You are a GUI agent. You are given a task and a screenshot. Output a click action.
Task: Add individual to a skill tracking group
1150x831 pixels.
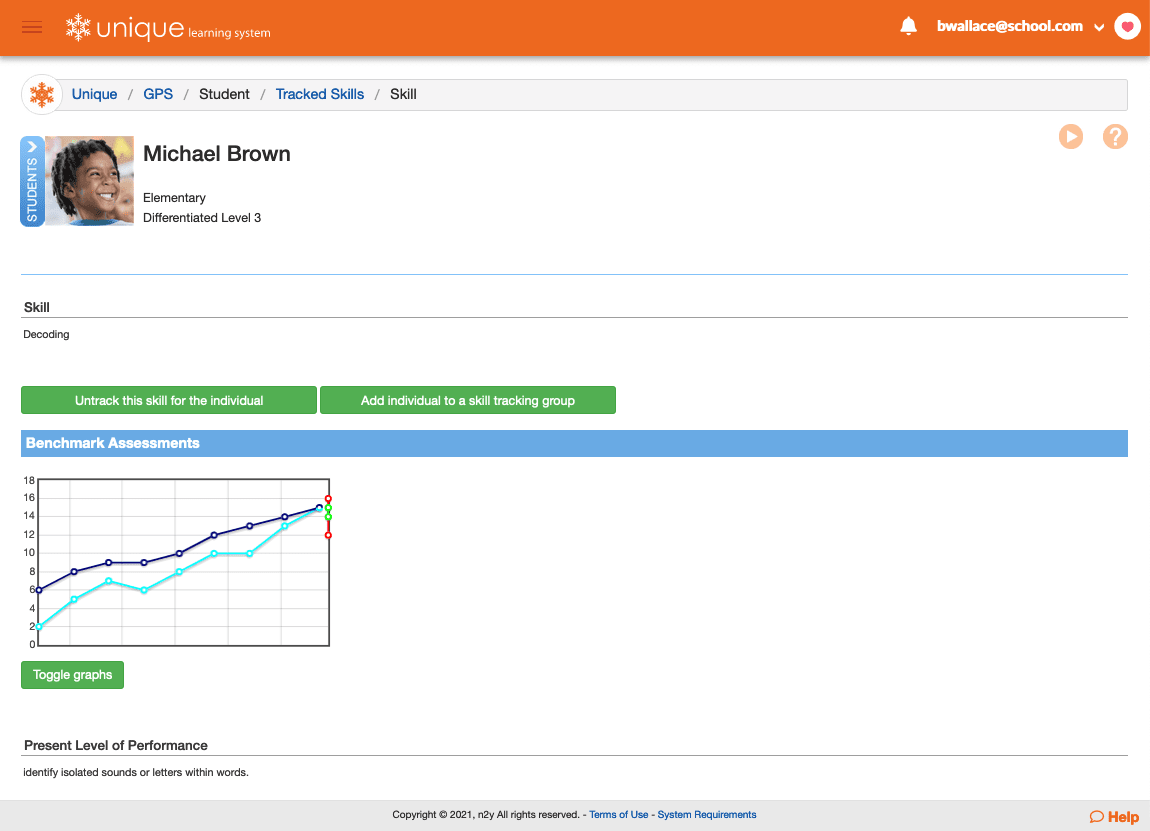coord(467,400)
